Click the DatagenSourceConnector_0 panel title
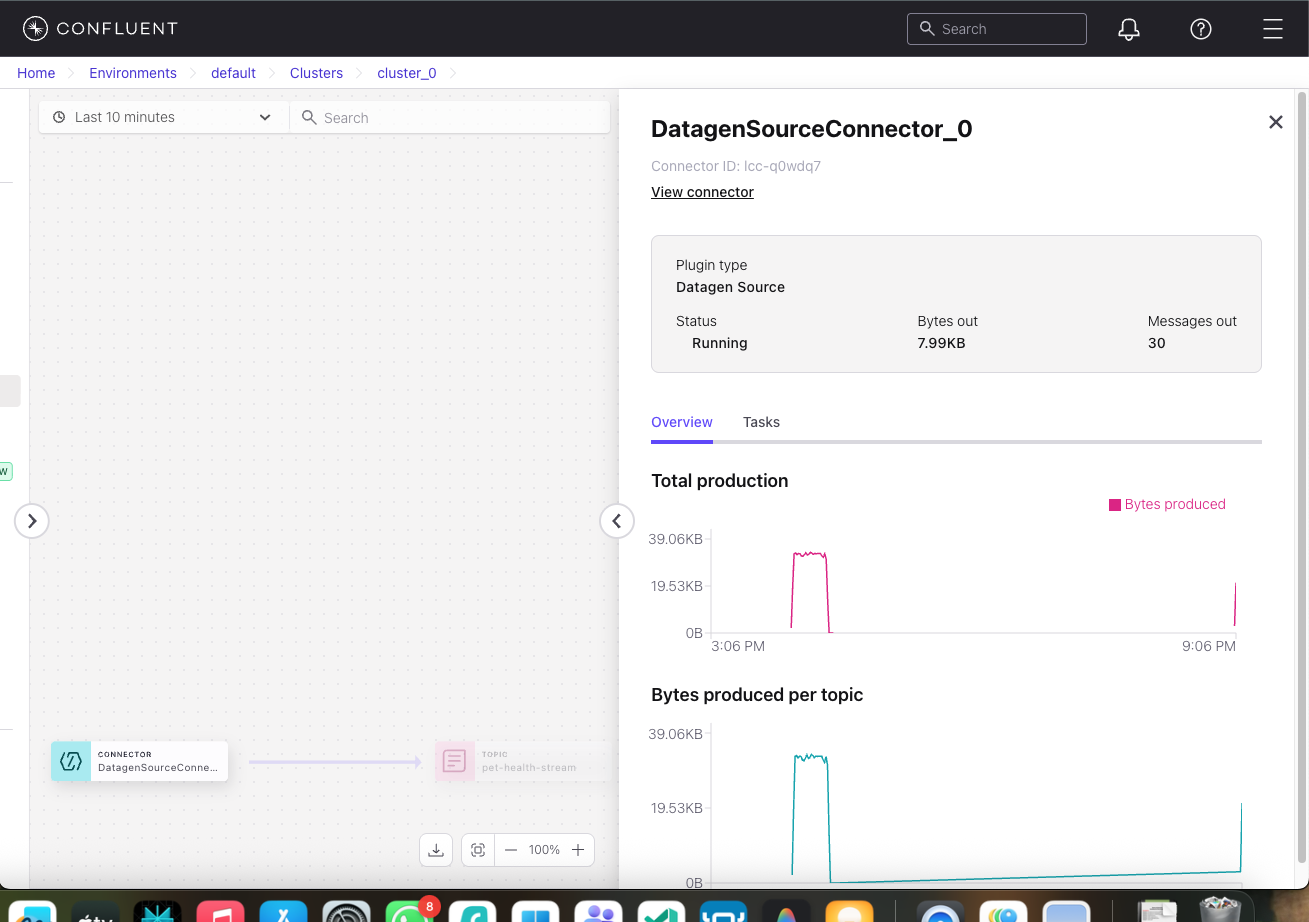1309x922 pixels. click(x=812, y=129)
